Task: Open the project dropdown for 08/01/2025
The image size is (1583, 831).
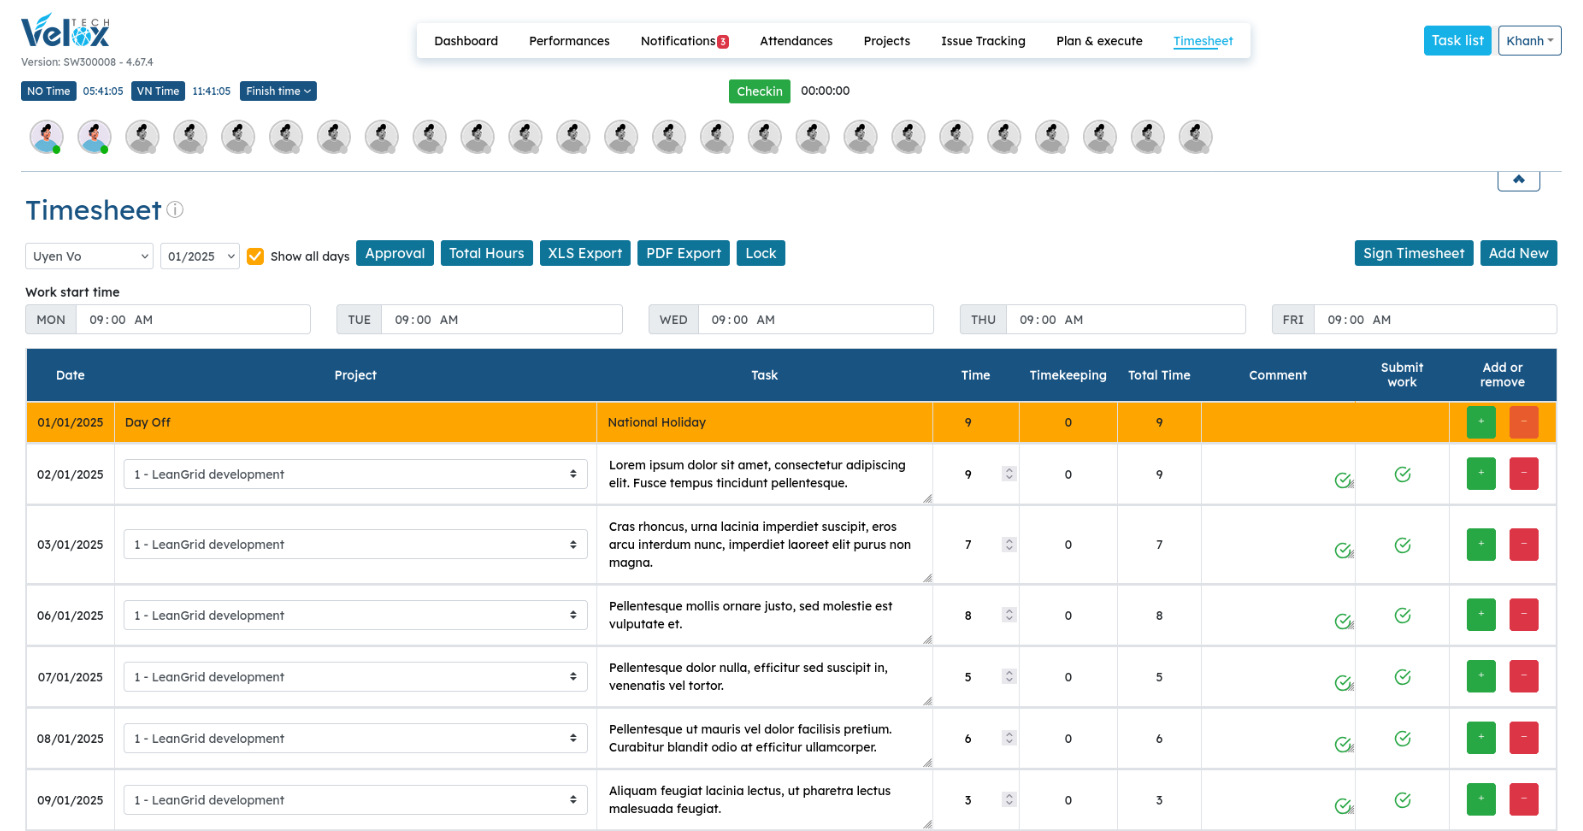Action: click(355, 738)
